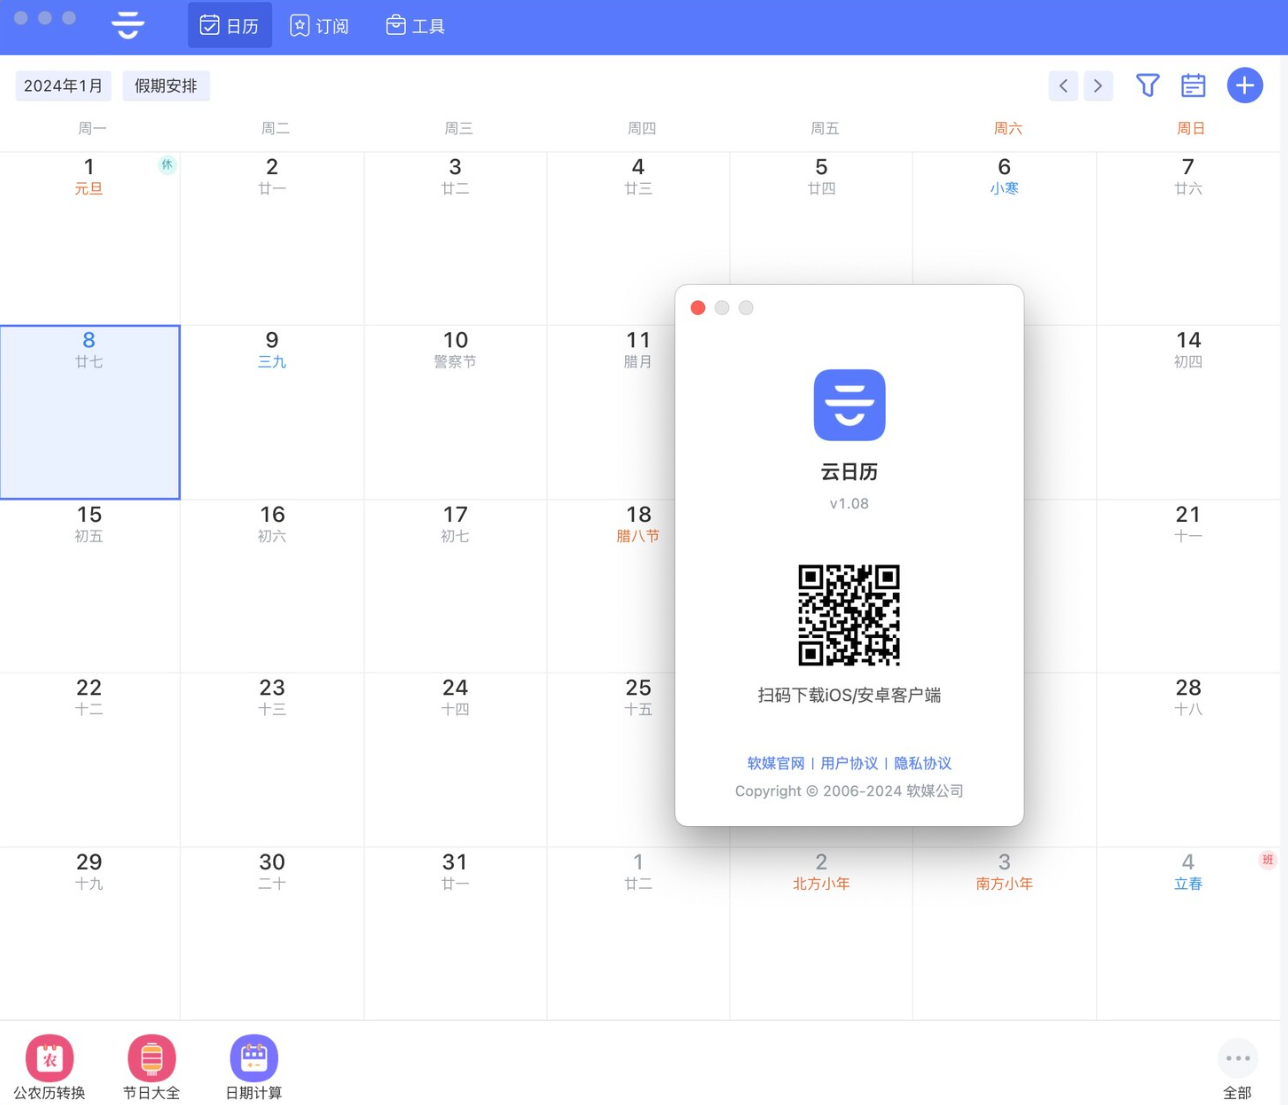
Task: Open 节日大全 festivals tool
Action: pos(152,1067)
